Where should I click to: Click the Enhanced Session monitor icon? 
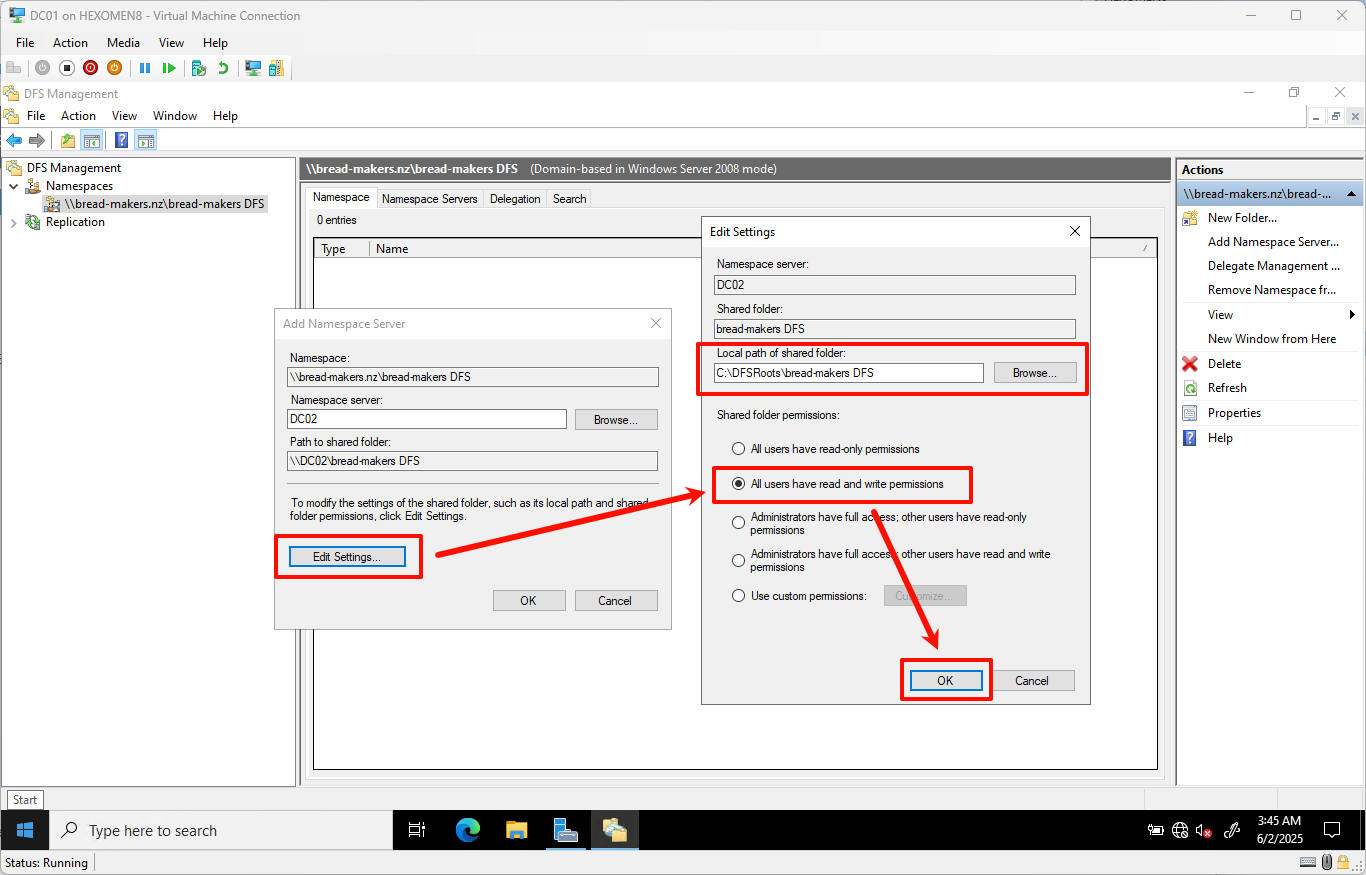[253, 68]
